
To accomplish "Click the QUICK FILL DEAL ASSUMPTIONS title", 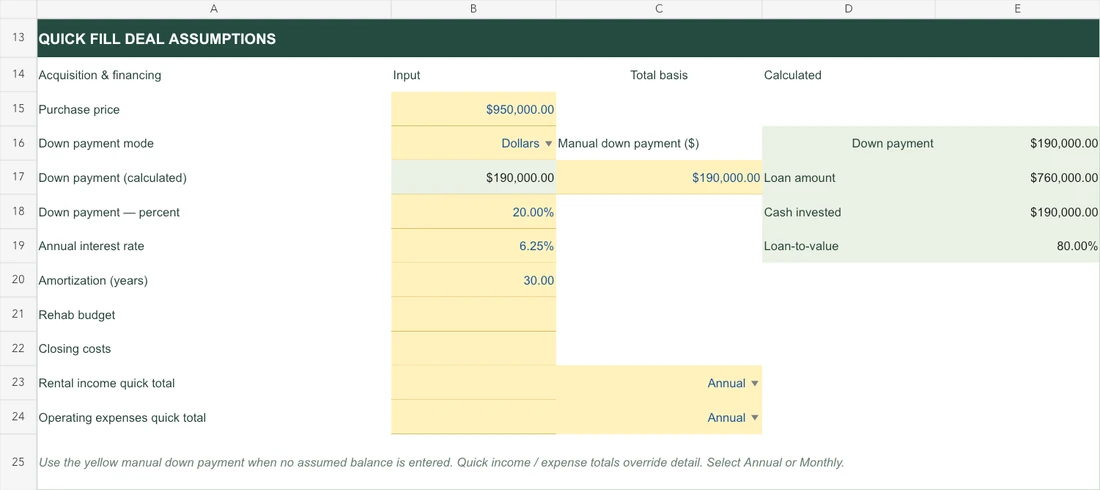I will point(157,39).
